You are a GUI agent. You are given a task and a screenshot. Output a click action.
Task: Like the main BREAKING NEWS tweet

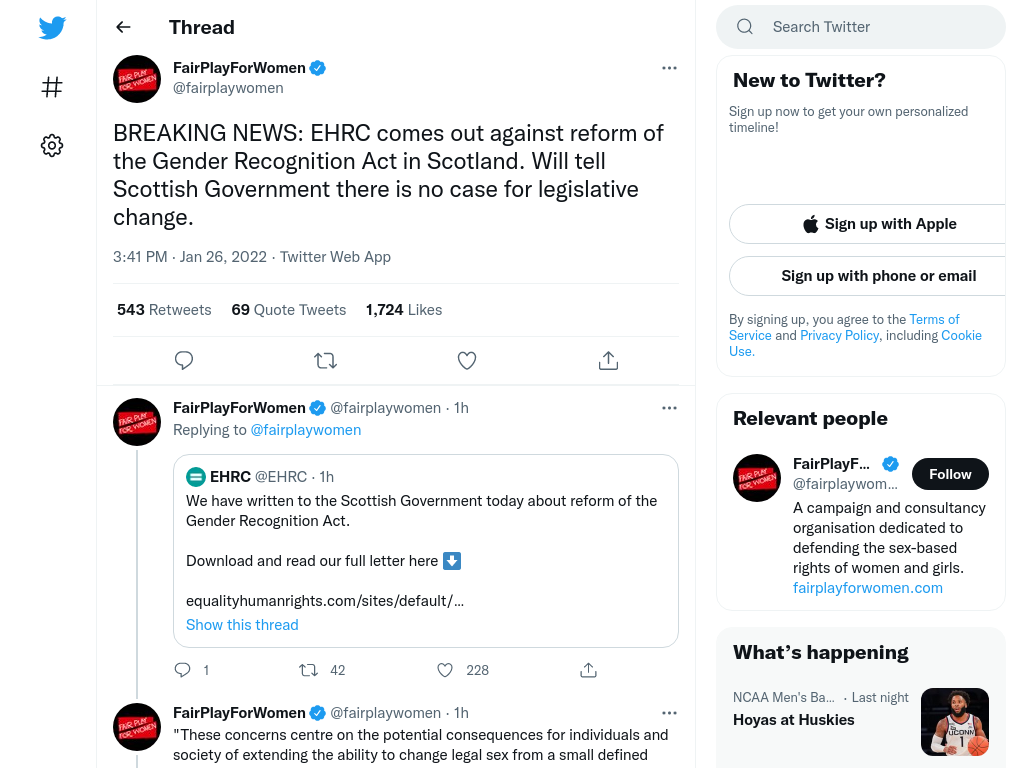tap(467, 360)
